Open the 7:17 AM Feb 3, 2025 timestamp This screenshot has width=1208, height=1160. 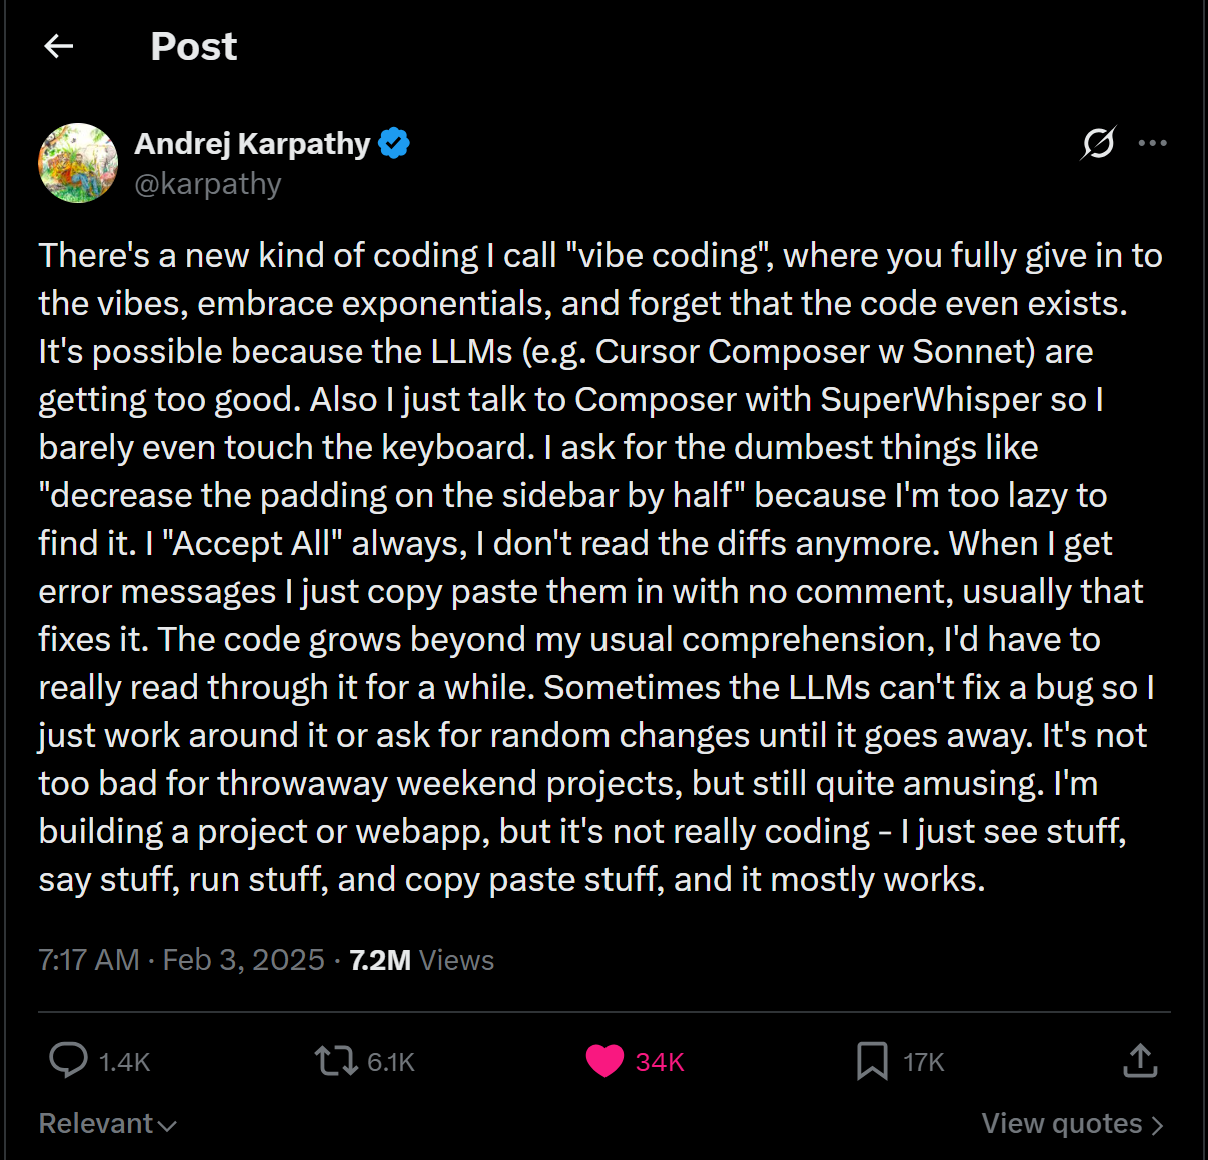coord(181,960)
